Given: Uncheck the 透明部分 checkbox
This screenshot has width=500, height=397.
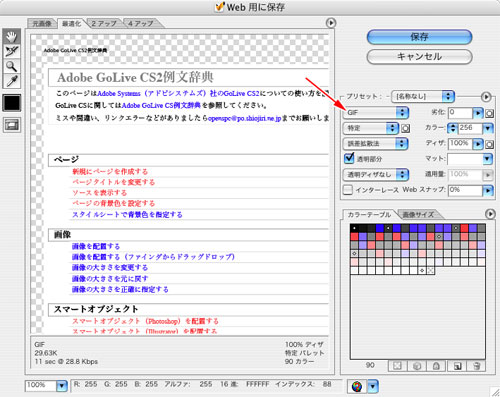Looking at the screenshot, I should (349, 158).
